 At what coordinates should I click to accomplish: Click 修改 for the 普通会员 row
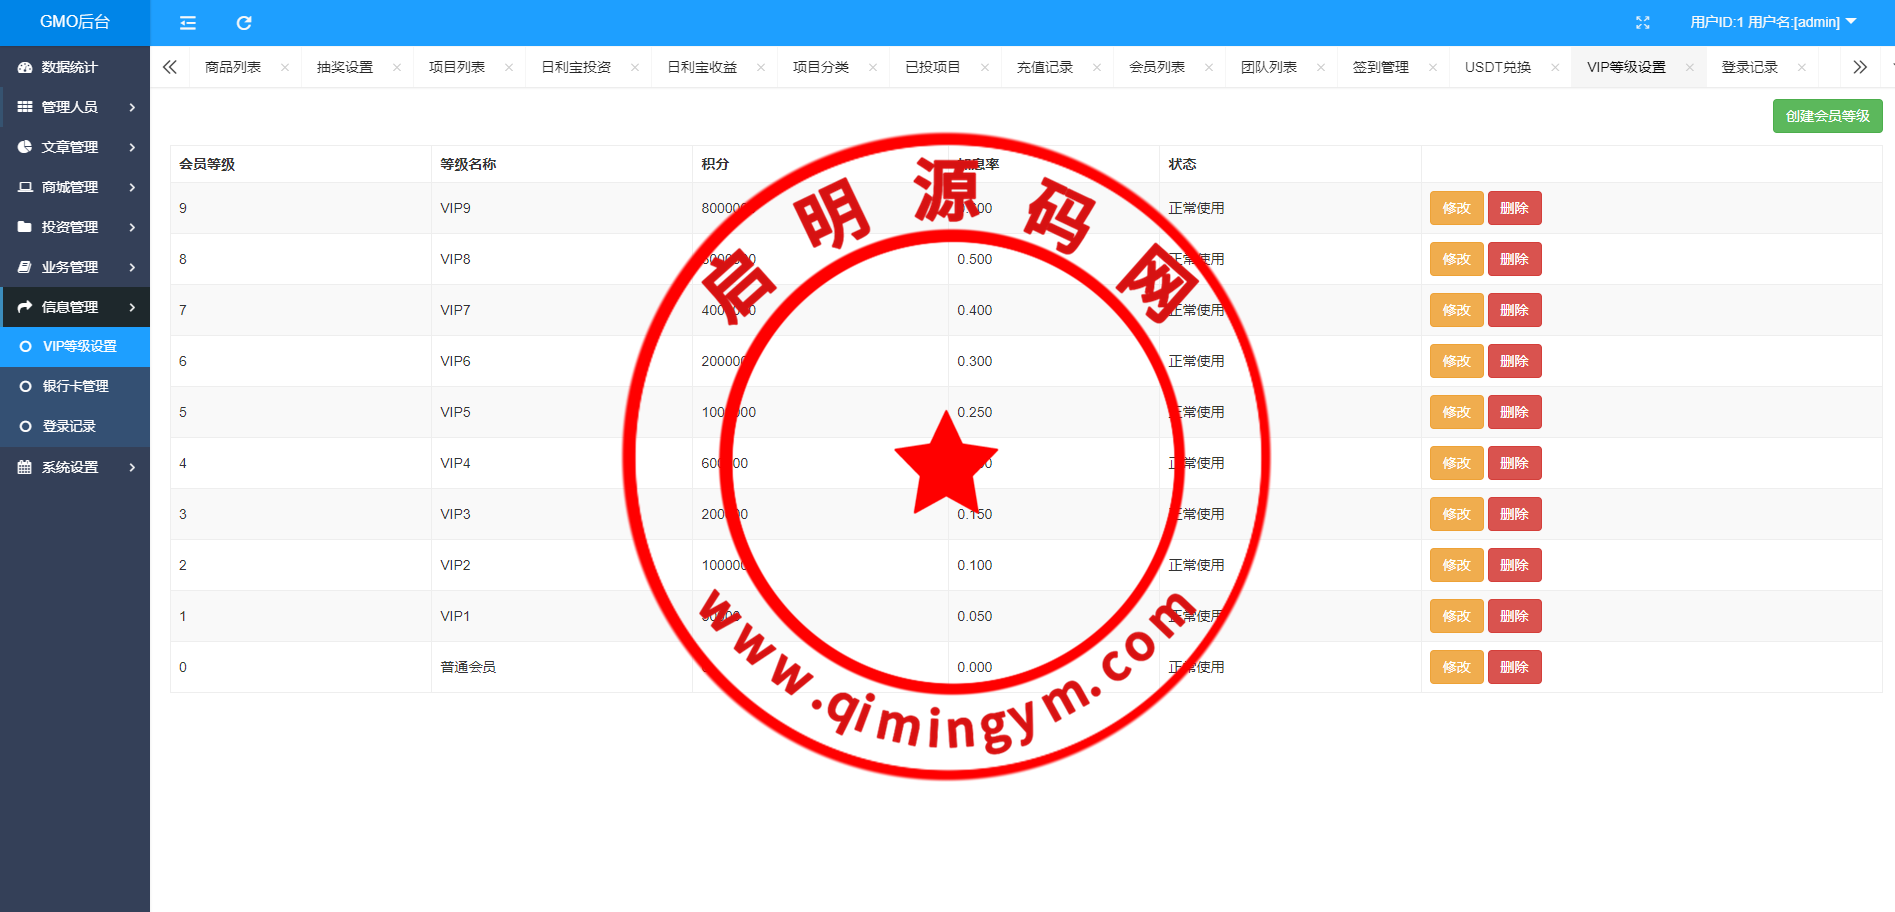(x=1456, y=667)
